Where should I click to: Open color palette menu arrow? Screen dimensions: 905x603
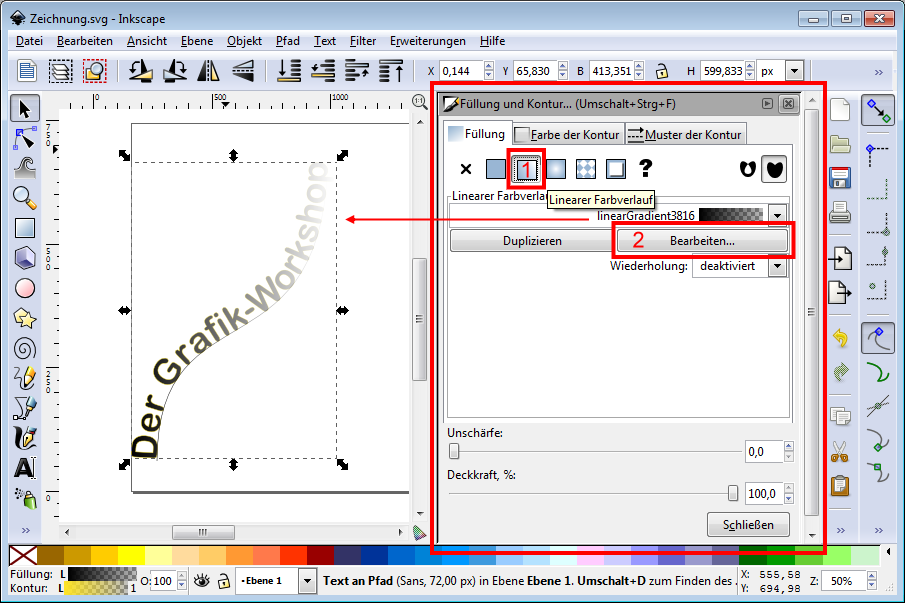(889, 552)
